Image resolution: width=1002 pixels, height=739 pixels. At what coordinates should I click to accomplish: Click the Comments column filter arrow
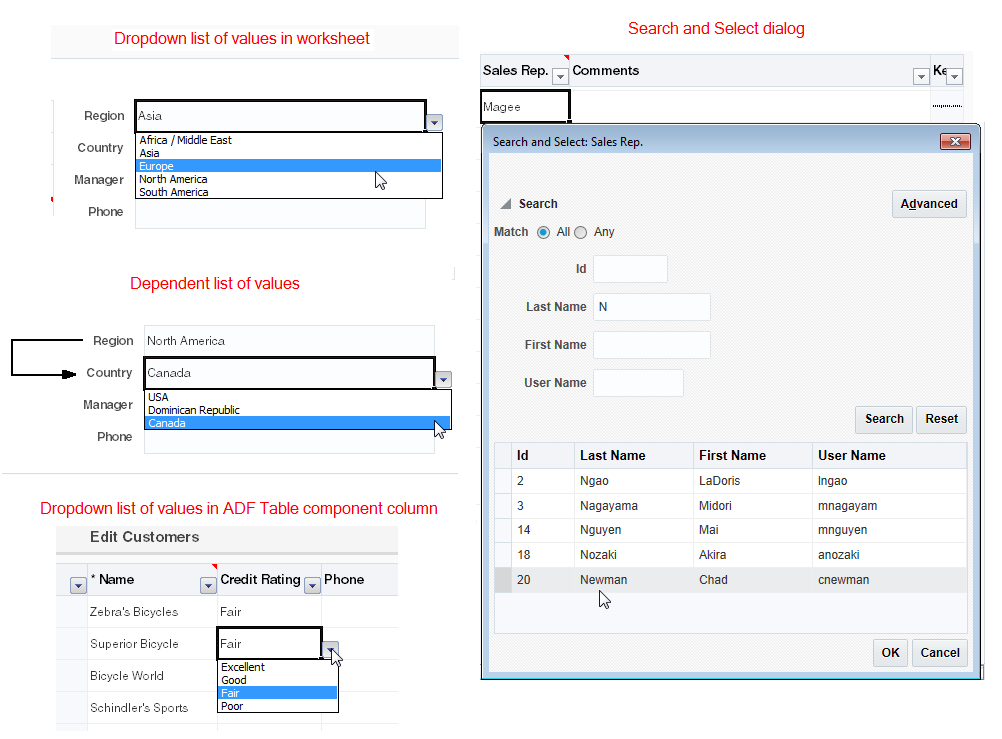[x=921, y=77]
